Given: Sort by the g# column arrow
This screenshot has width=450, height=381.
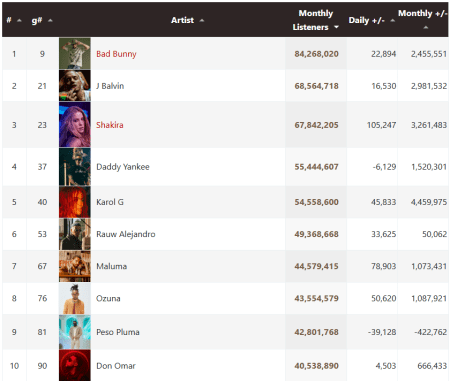Looking at the screenshot, I should tap(50, 21).
